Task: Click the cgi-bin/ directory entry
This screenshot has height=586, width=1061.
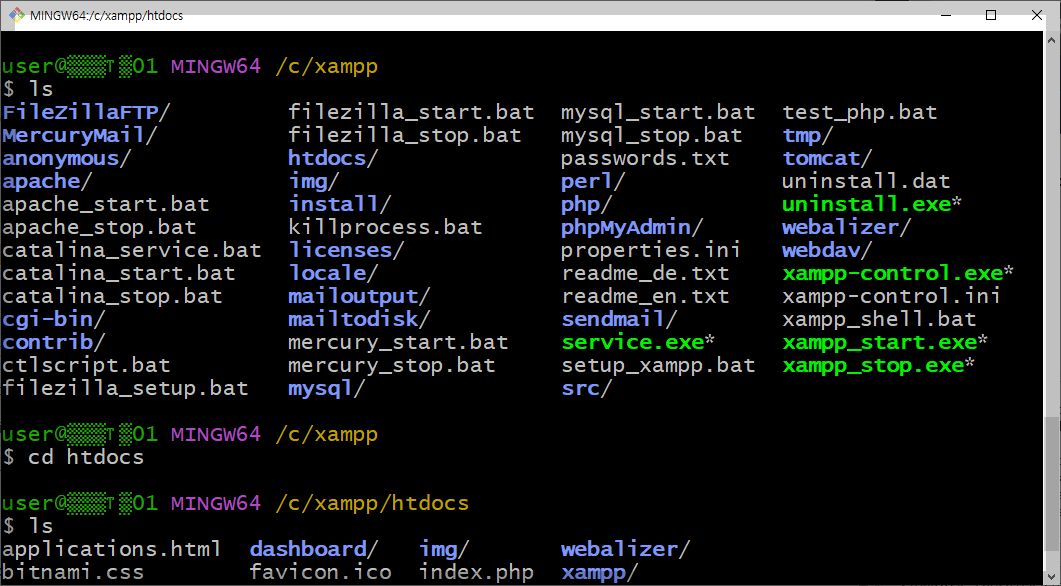Action: coord(53,319)
